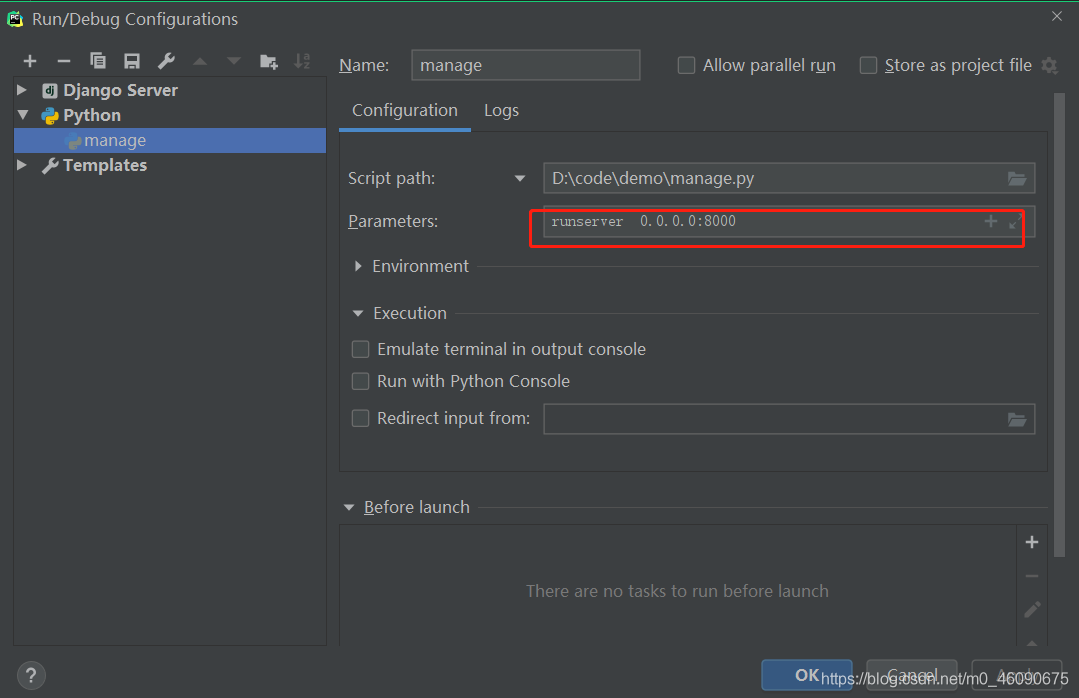
Task: Remove before launch task minus icon
Action: tap(1032, 576)
